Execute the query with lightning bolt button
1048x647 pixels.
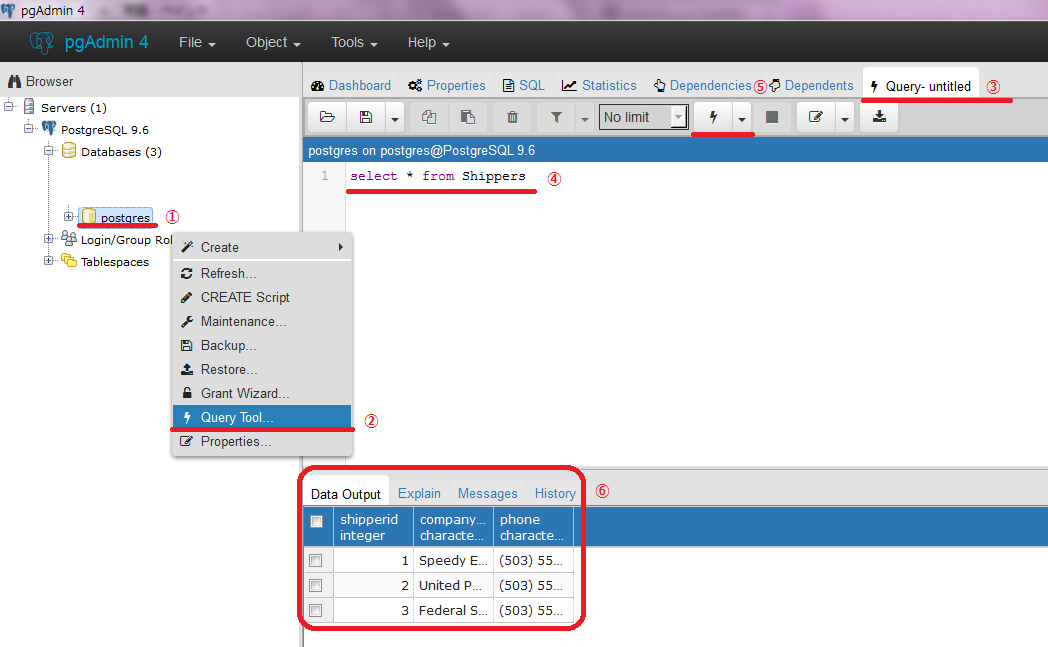(713, 117)
